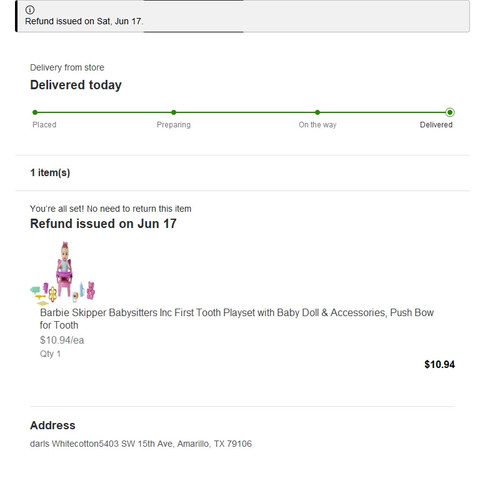Click the Delivered circle marker
The image size is (500, 491).
(450, 112)
